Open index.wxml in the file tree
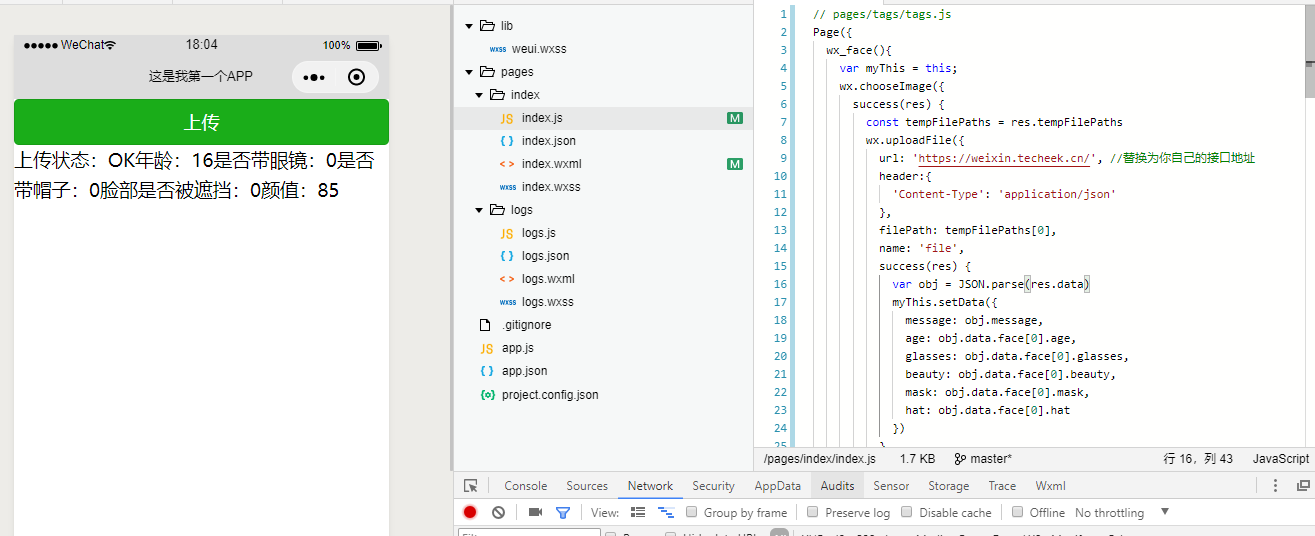 tap(551, 164)
